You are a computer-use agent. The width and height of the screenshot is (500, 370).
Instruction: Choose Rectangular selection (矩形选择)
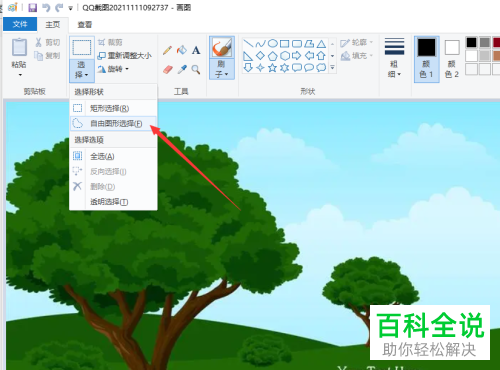113,108
